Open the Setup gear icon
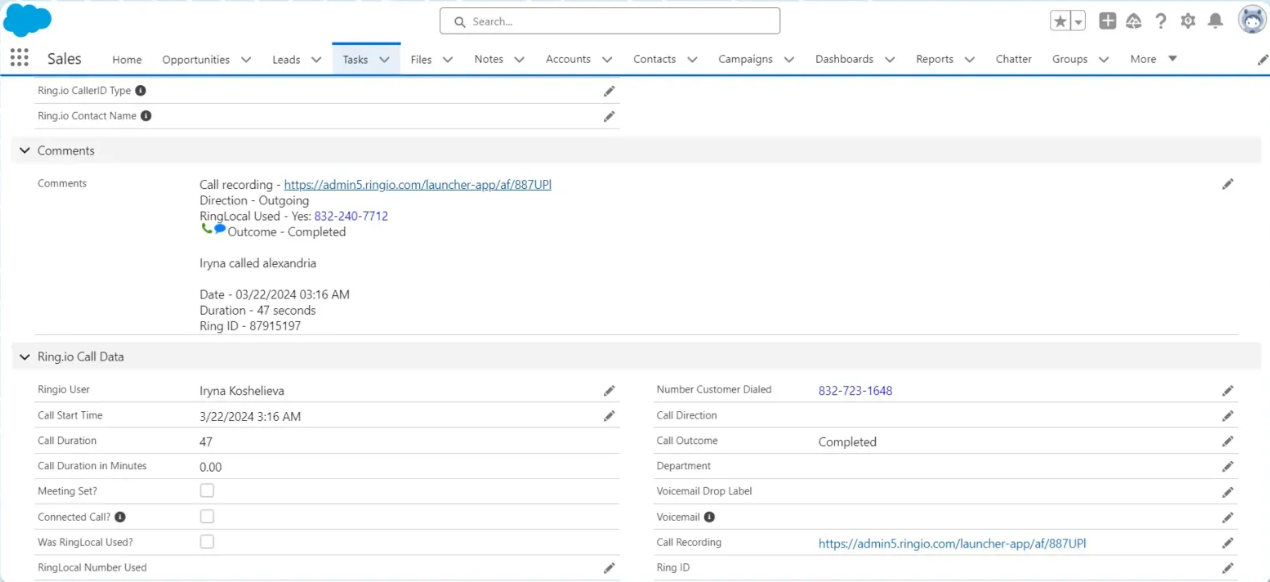The width and height of the screenshot is (1270, 582). click(x=1188, y=21)
